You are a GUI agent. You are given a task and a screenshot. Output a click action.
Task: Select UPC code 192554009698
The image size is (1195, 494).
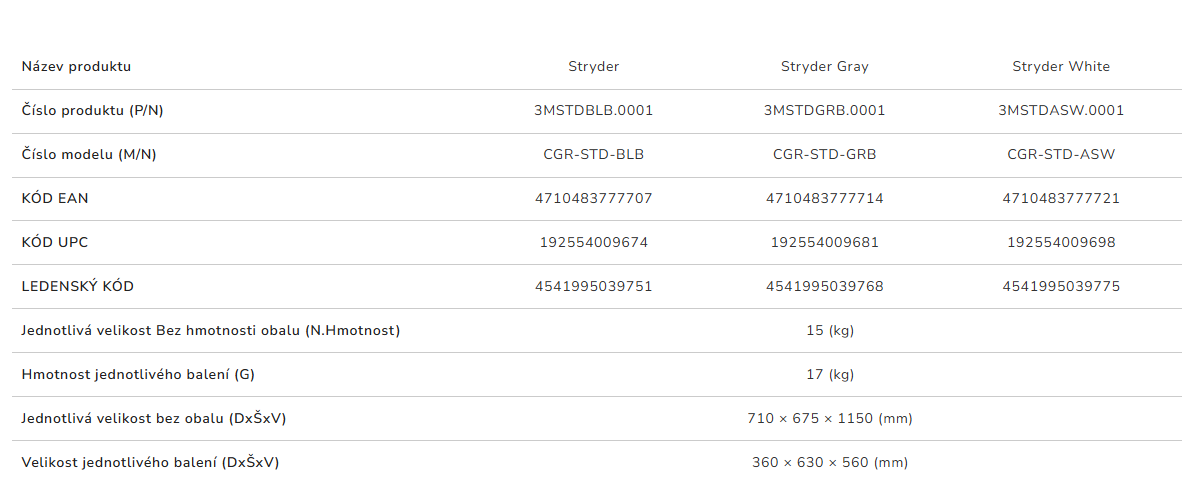point(1060,243)
